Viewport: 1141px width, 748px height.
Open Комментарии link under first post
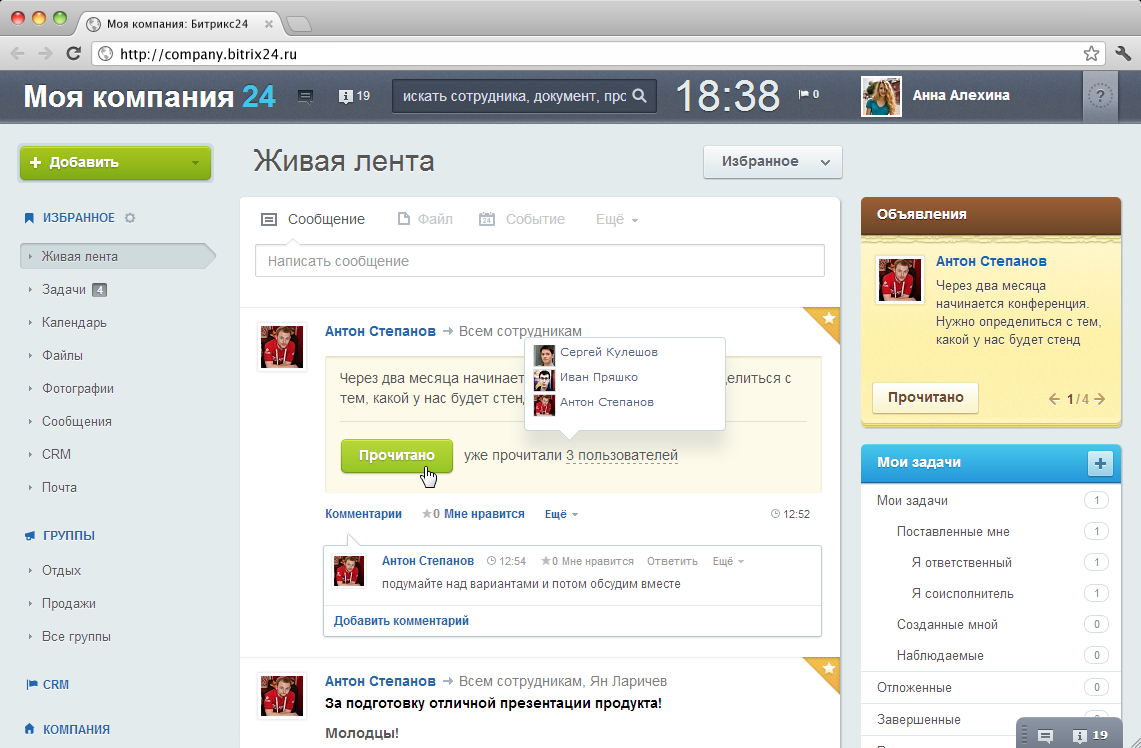tap(363, 514)
